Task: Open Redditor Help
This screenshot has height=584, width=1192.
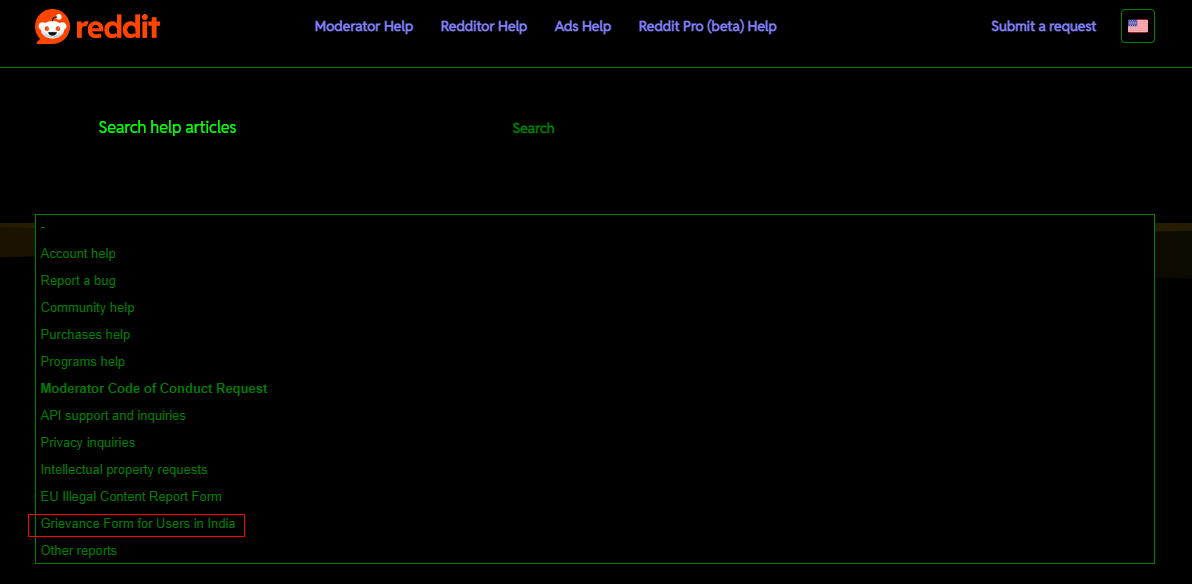Action: [483, 27]
